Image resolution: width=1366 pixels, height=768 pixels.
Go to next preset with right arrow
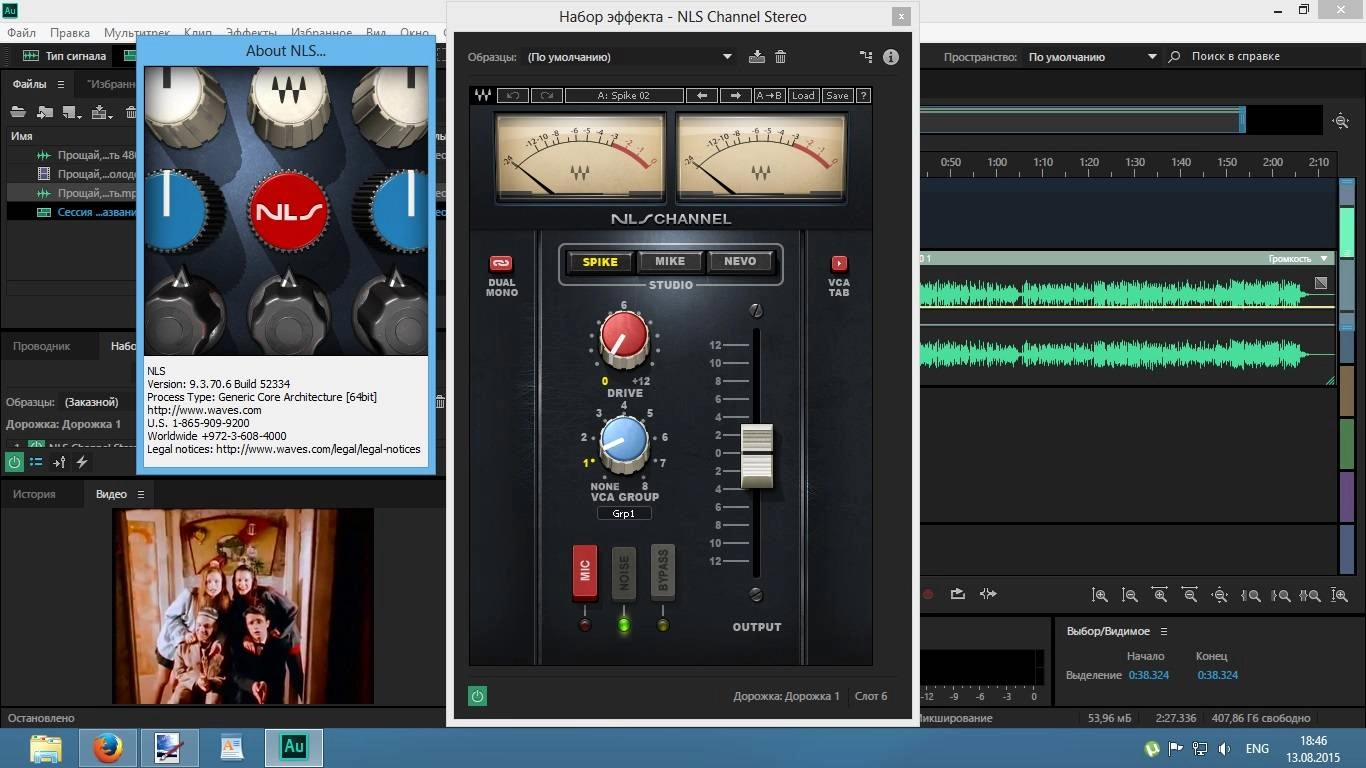coord(736,96)
